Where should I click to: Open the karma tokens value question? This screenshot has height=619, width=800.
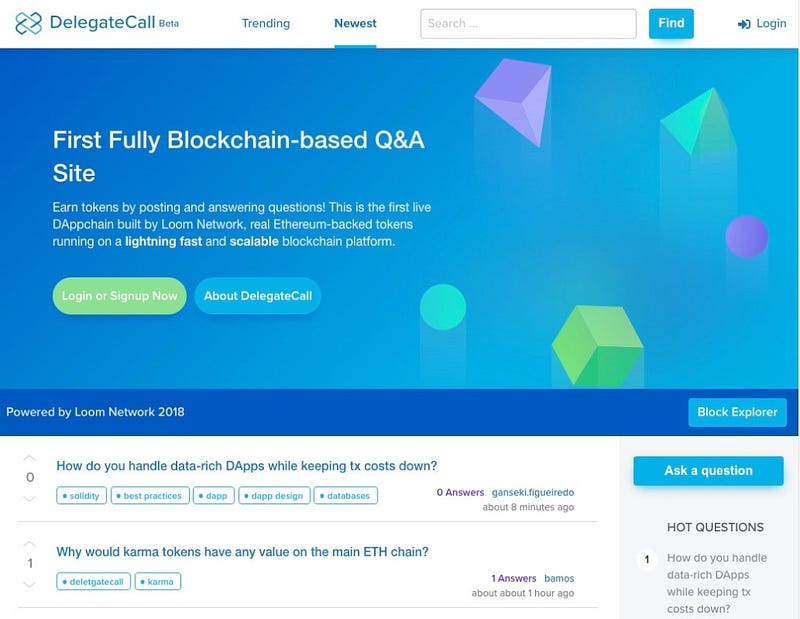click(242, 552)
